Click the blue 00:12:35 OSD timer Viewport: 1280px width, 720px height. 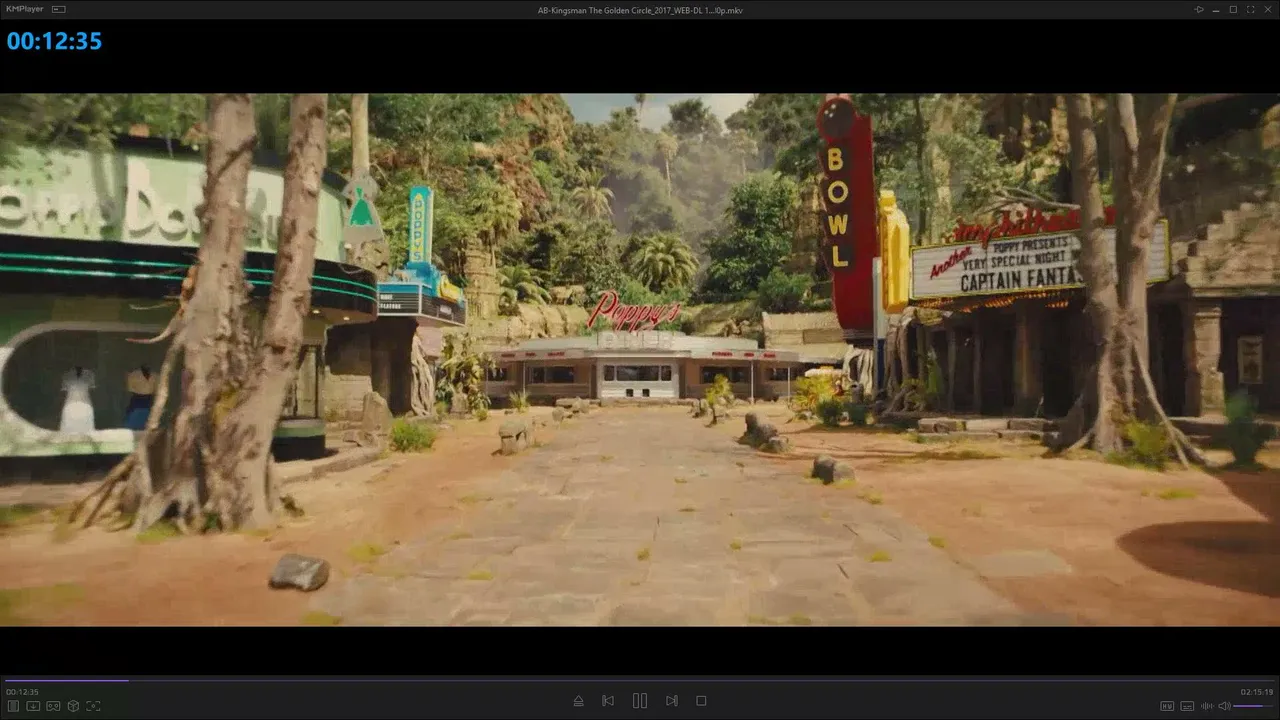click(x=54, y=41)
